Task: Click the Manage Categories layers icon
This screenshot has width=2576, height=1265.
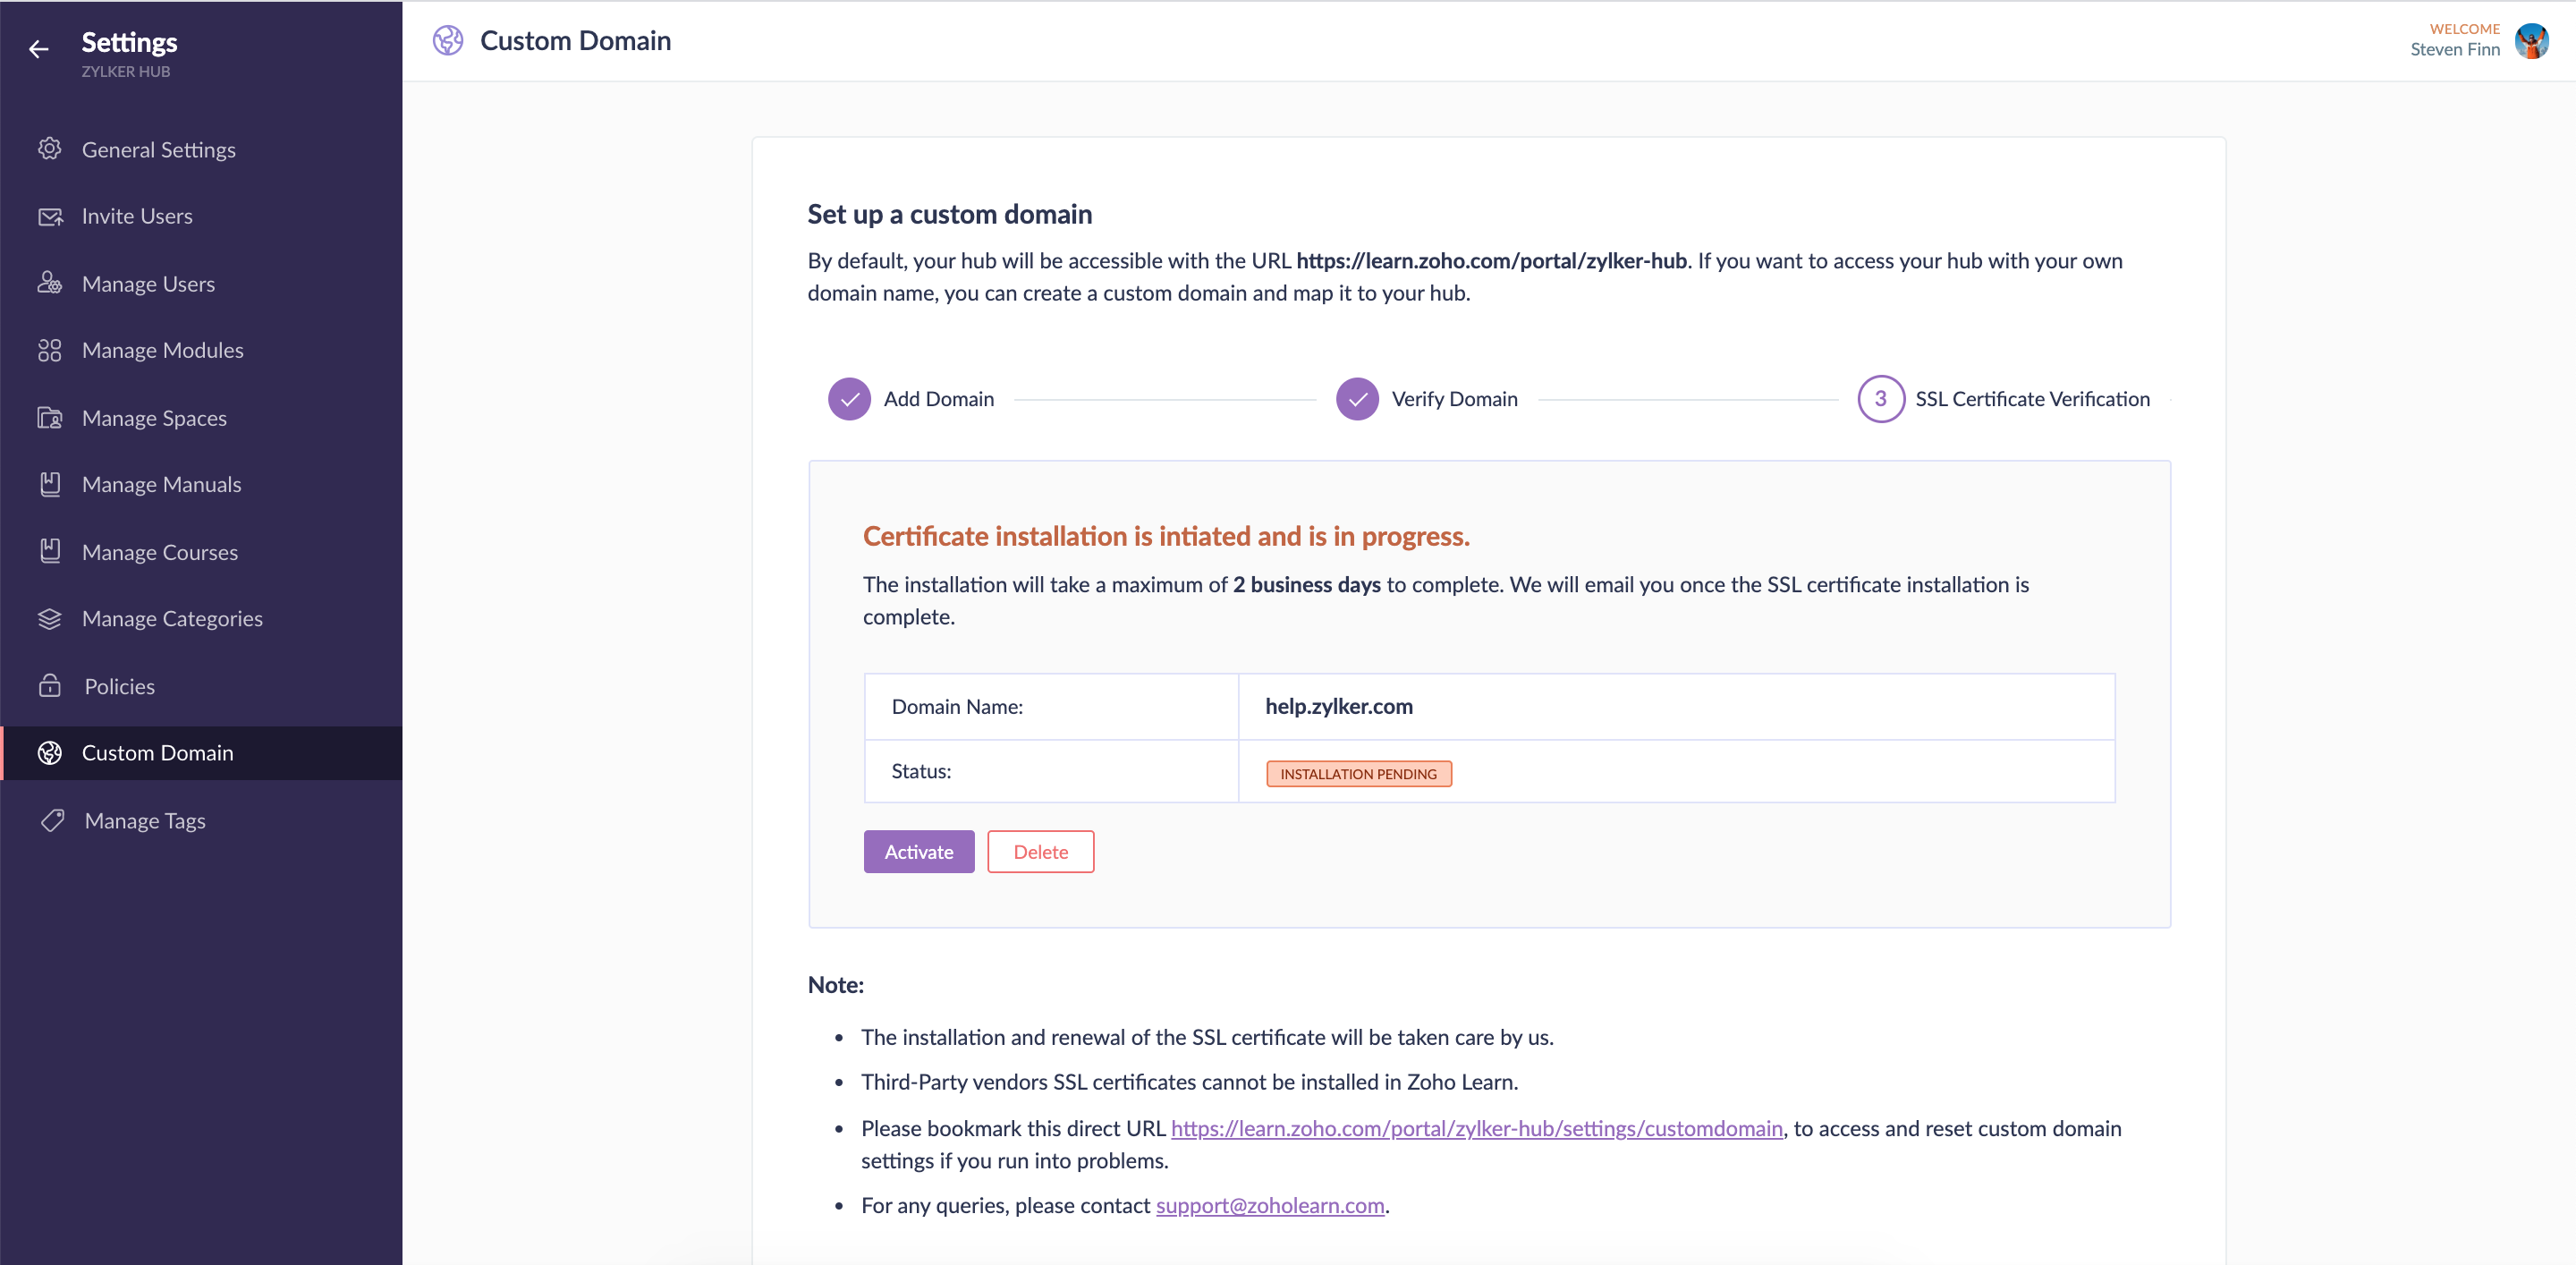Action: click(x=50, y=618)
